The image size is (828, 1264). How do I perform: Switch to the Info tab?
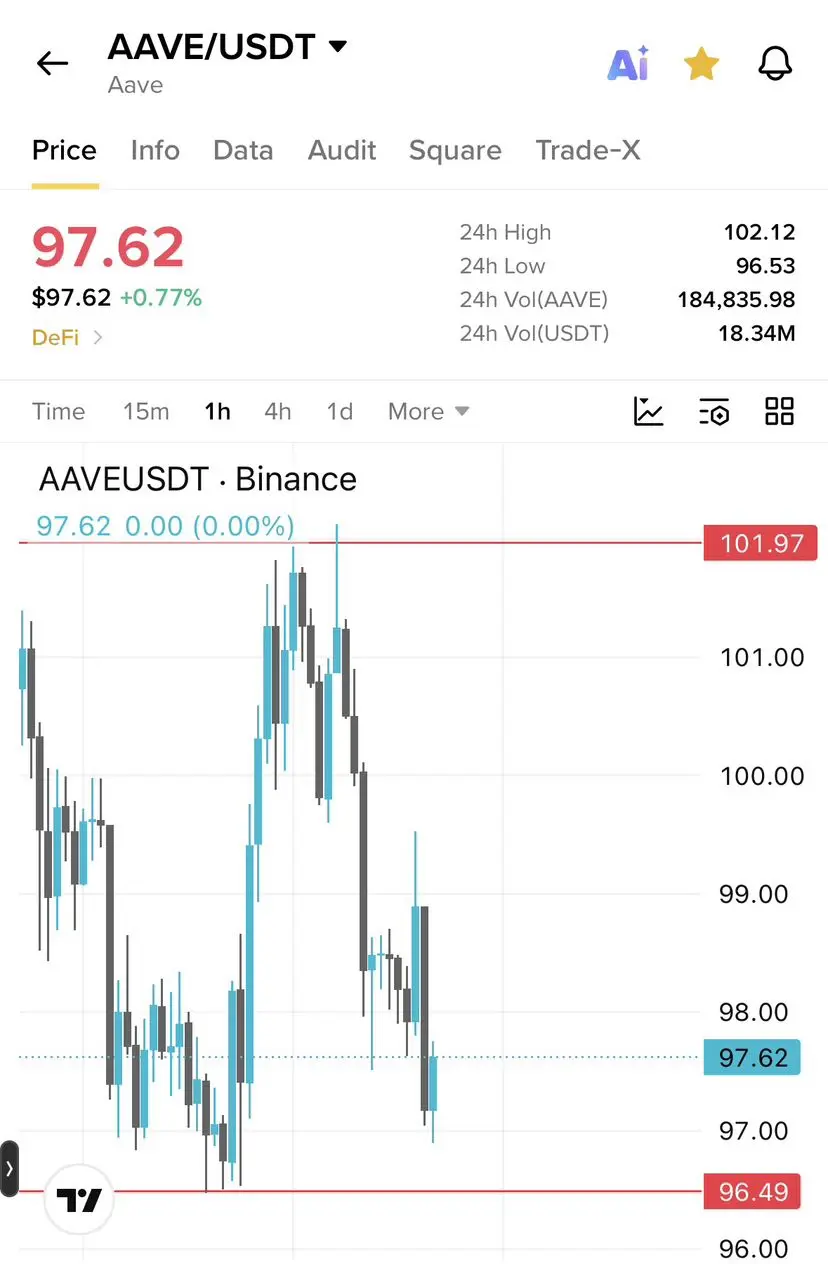155,150
